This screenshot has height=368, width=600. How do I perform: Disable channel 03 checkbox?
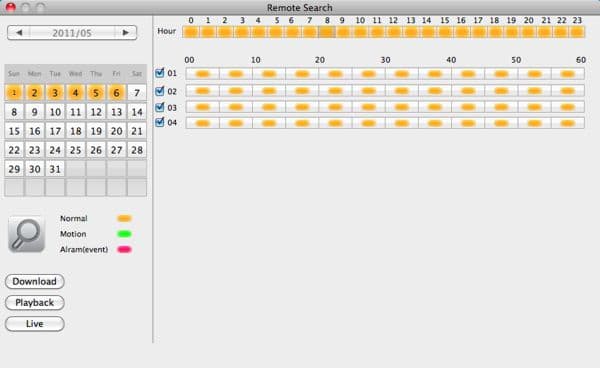coord(160,107)
